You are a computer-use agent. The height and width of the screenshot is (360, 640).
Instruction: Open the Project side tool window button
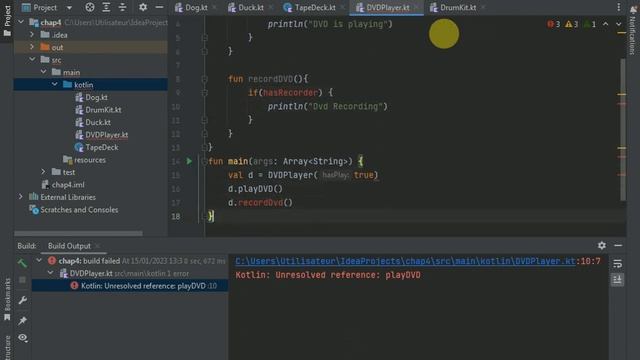[7, 20]
